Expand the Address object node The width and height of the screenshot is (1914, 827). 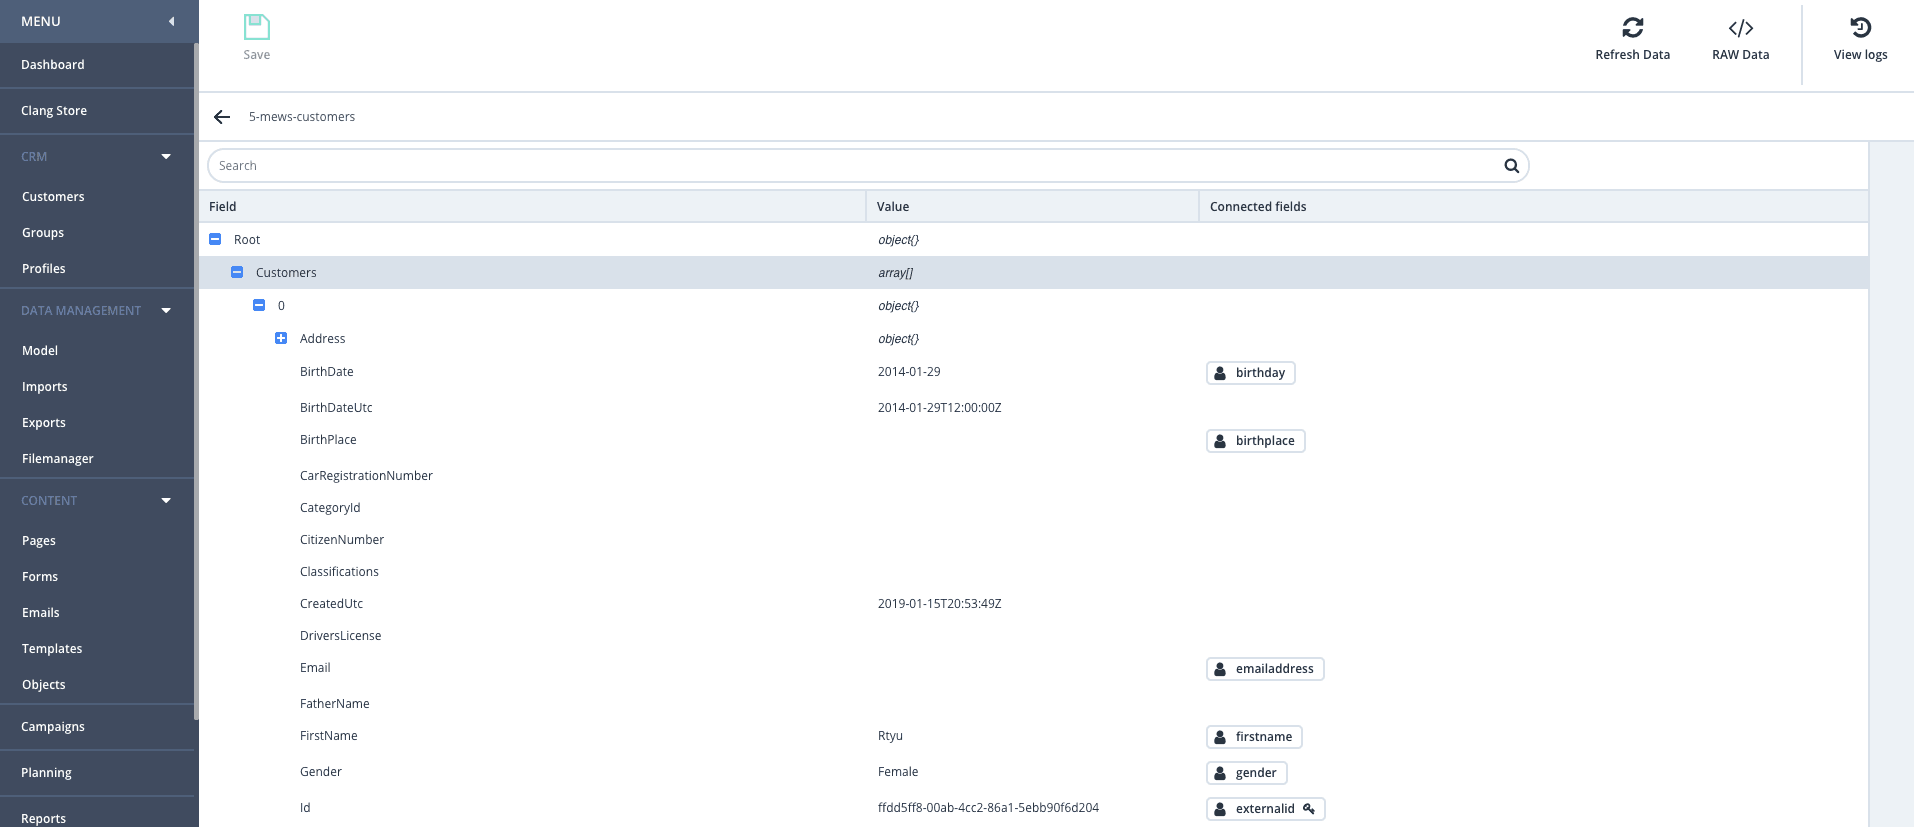281,338
